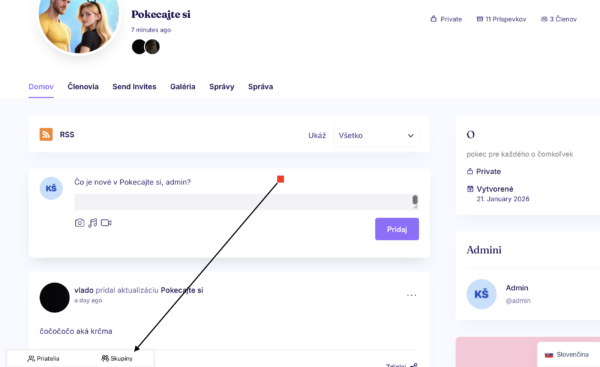This screenshot has width=600, height=367.
Task: Click the Admin KŠ avatar in the Admini panel
Action: click(x=481, y=294)
